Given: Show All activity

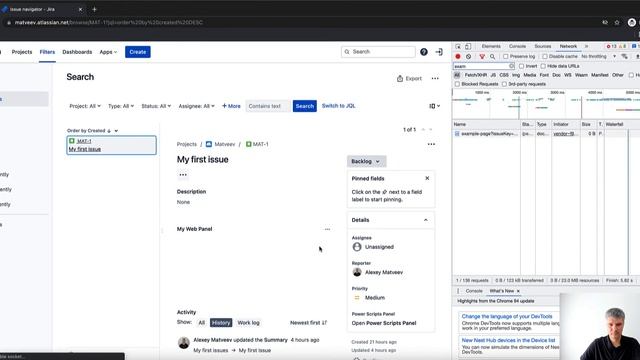Looking at the screenshot, I should pyautogui.click(x=202, y=322).
